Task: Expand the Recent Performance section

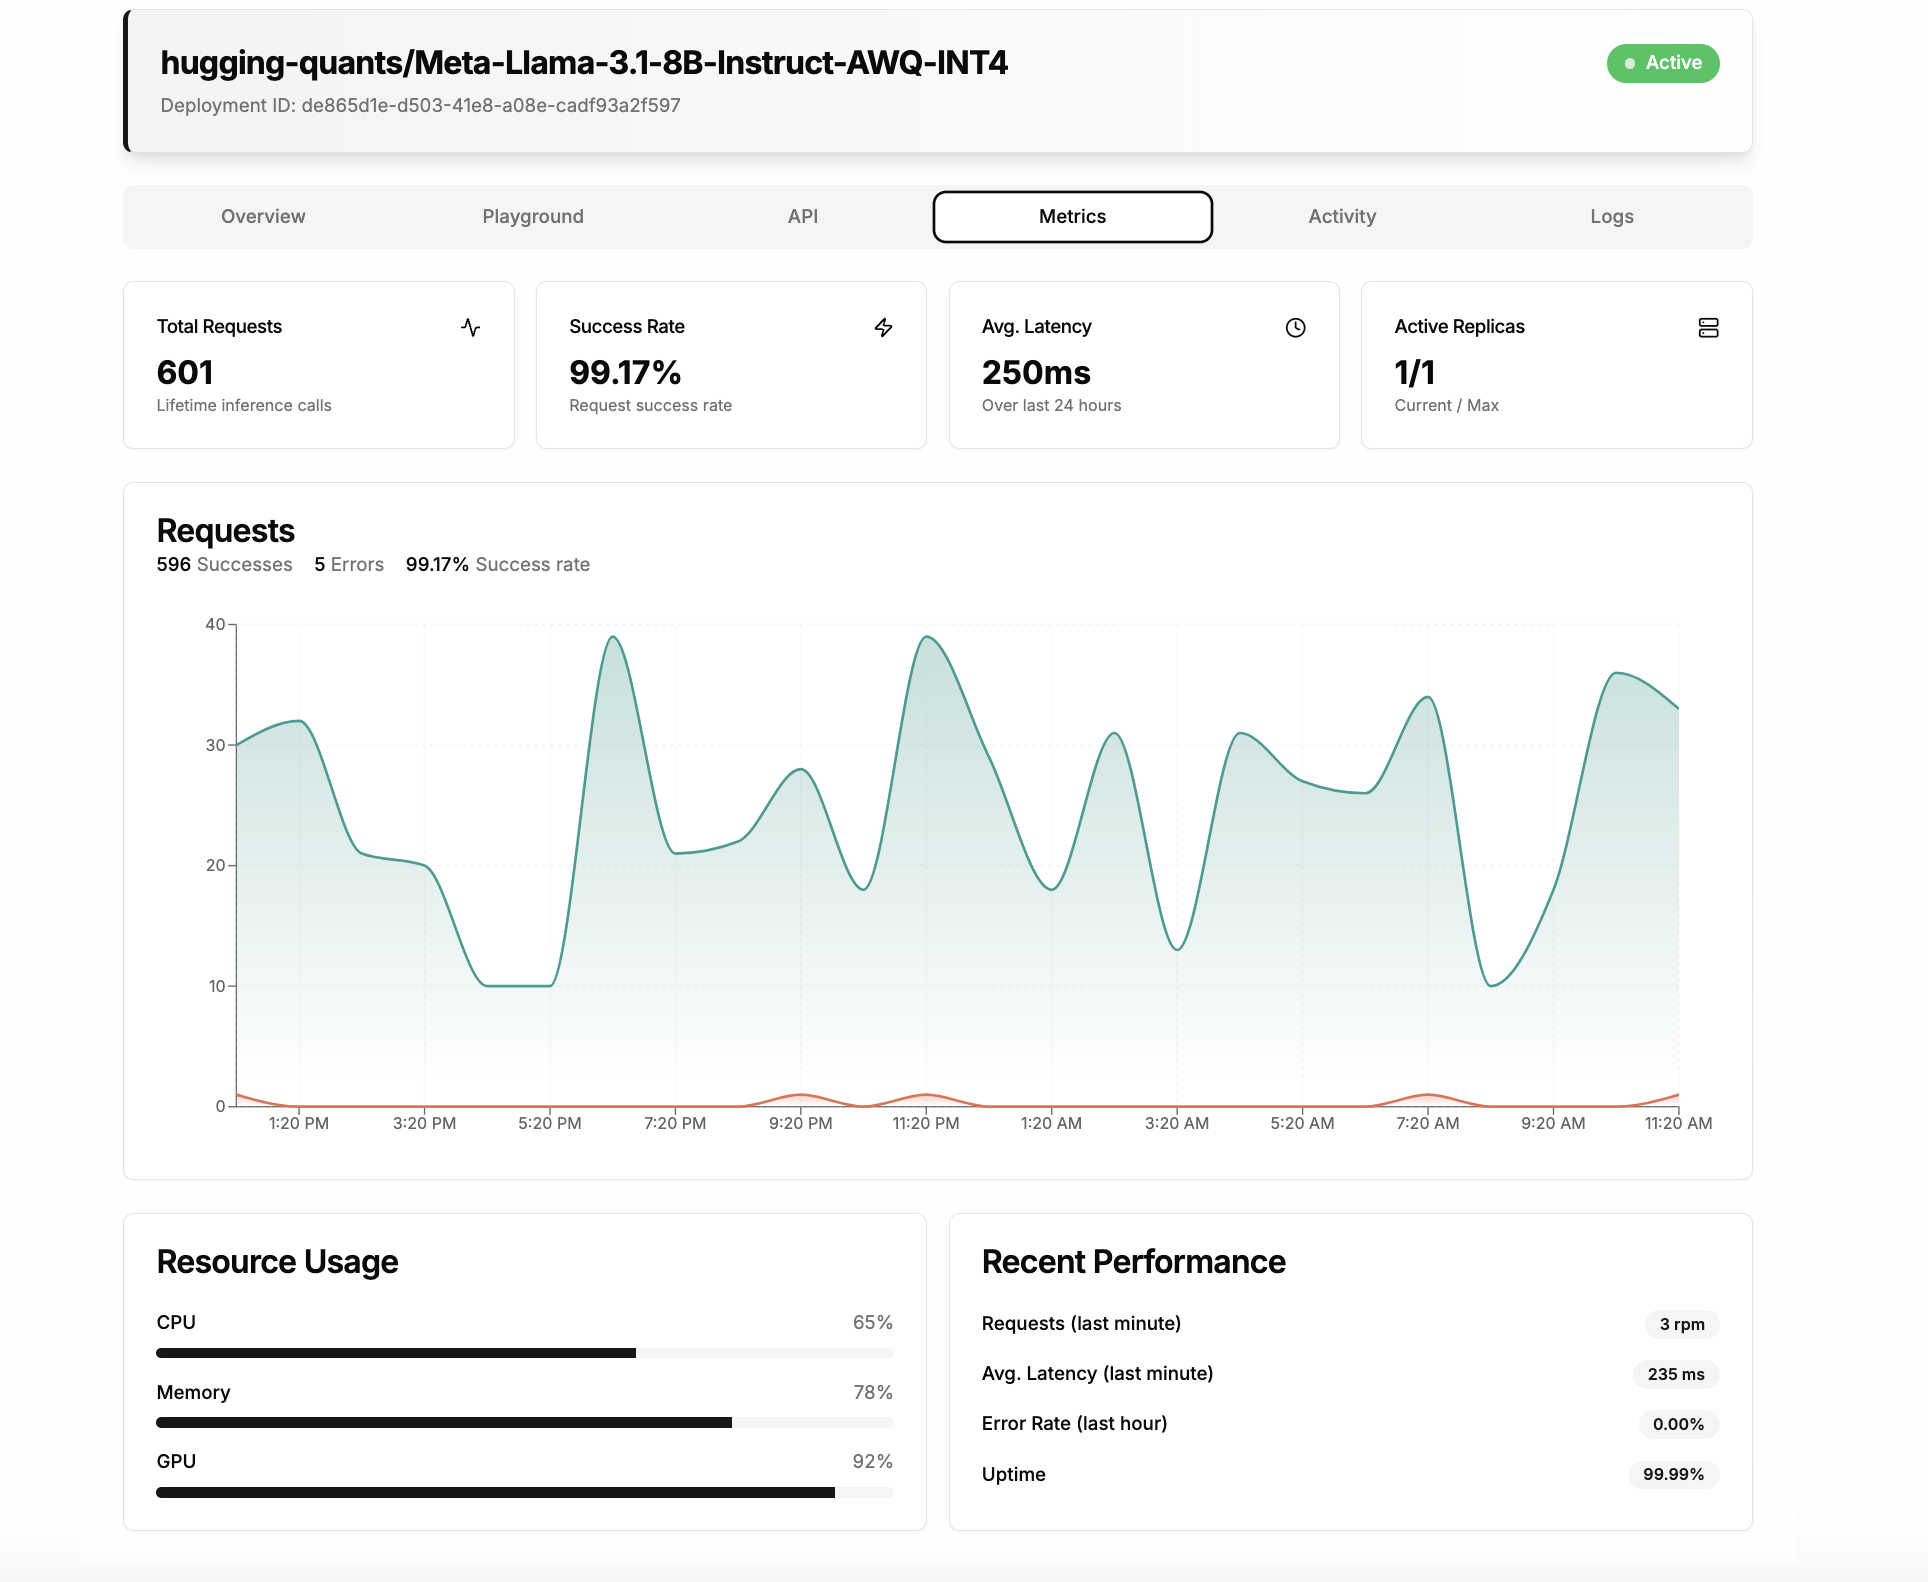Action: (x=1133, y=1262)
